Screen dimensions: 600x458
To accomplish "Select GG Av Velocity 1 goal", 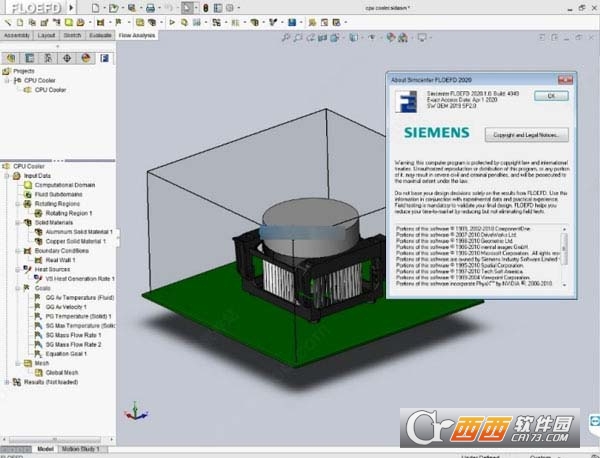I will 66,307.
